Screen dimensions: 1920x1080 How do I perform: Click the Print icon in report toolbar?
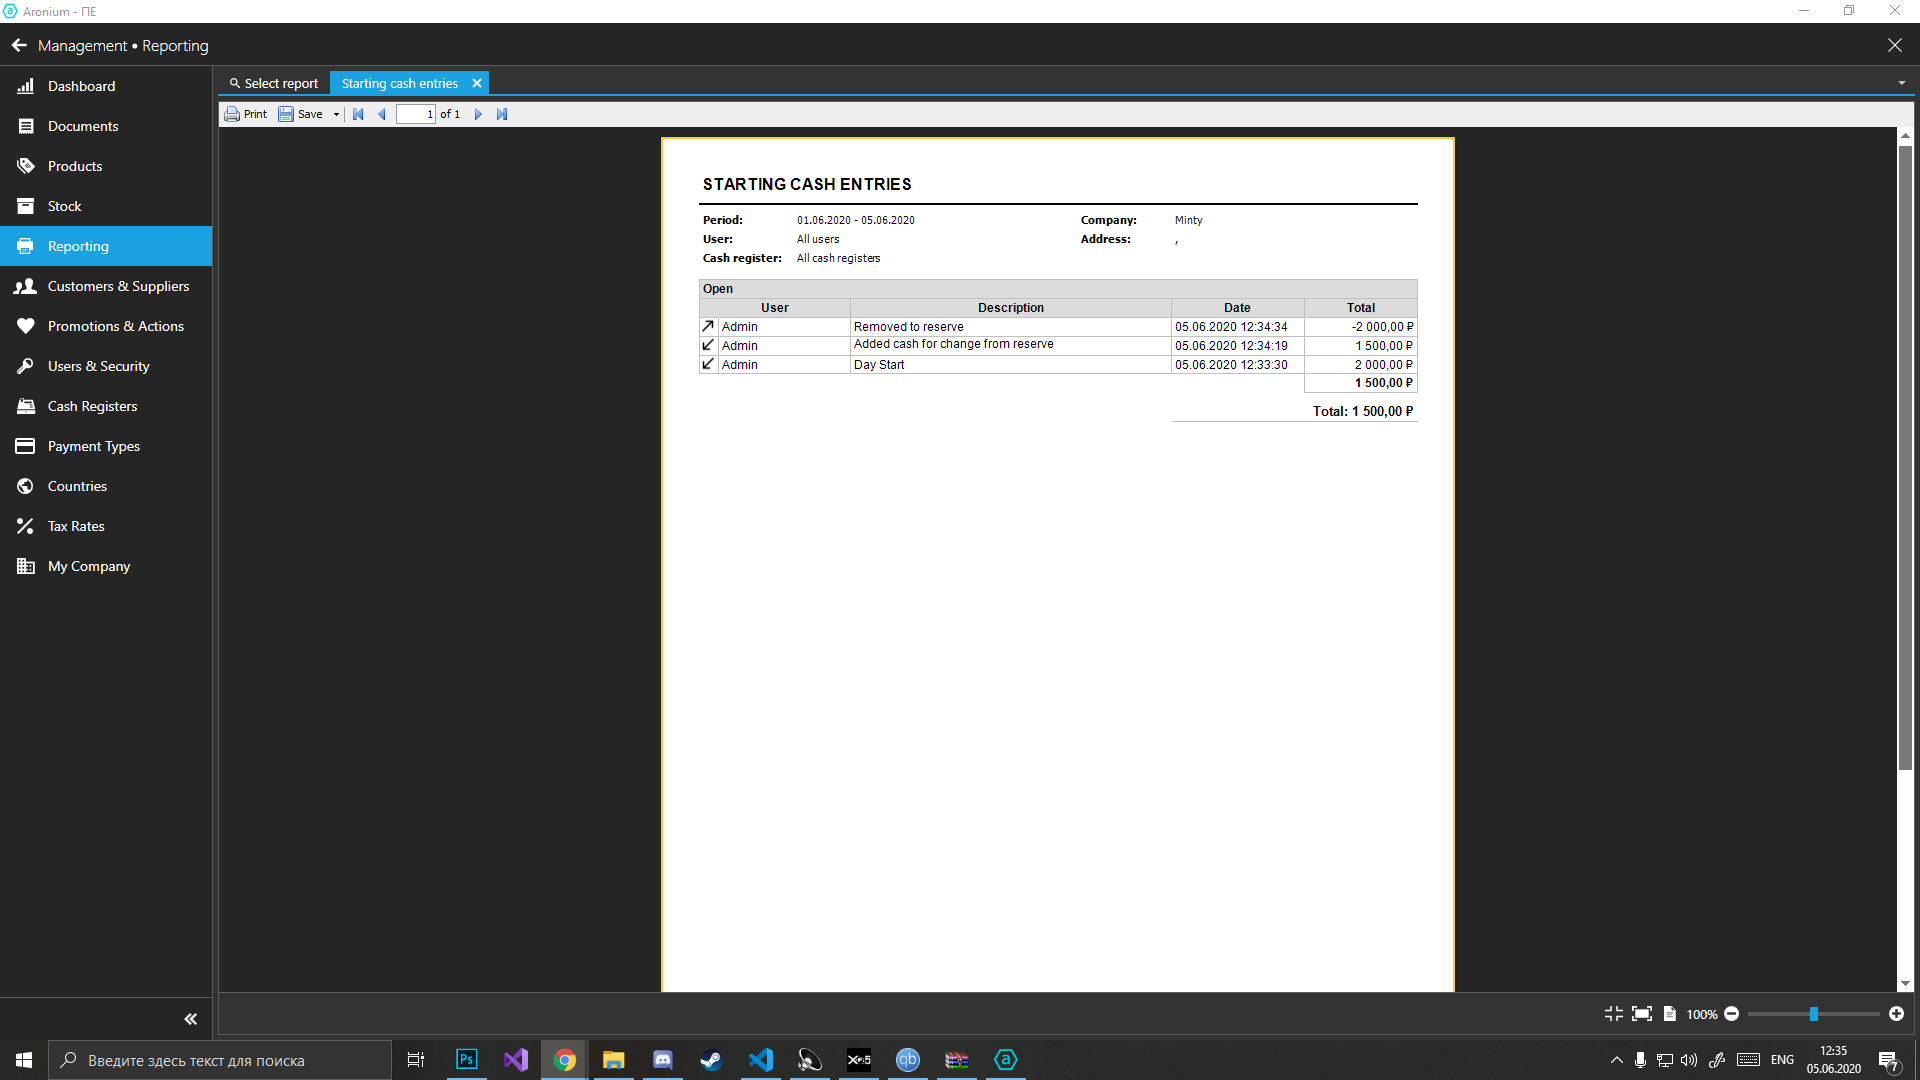tap(233, 114)
